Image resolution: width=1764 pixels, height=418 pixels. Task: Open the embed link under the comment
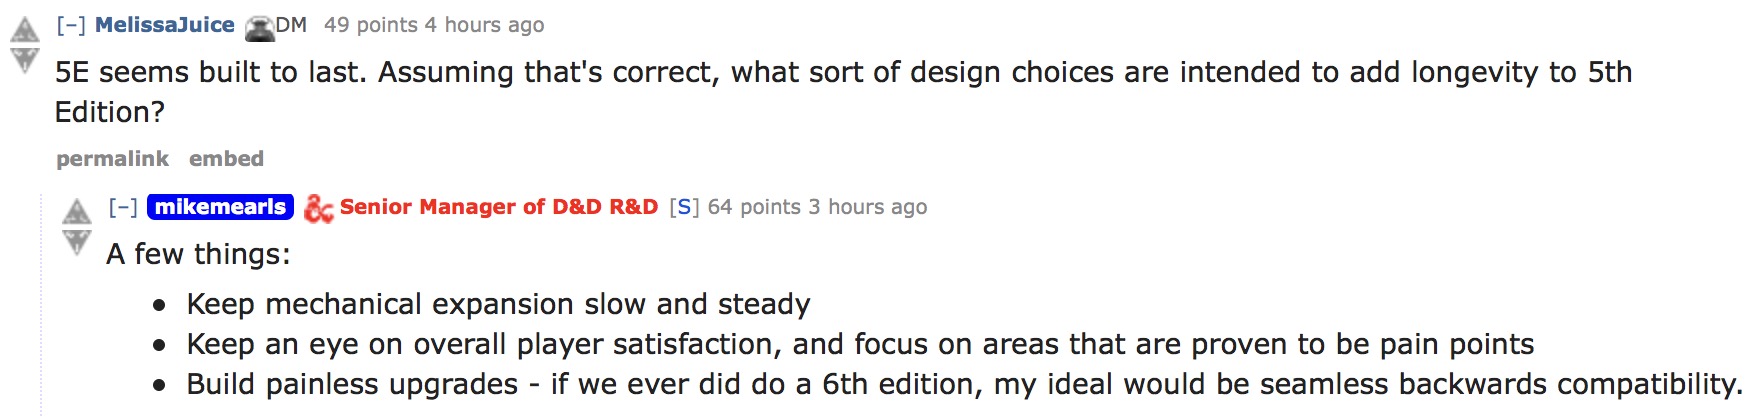[x=227, y=159]
